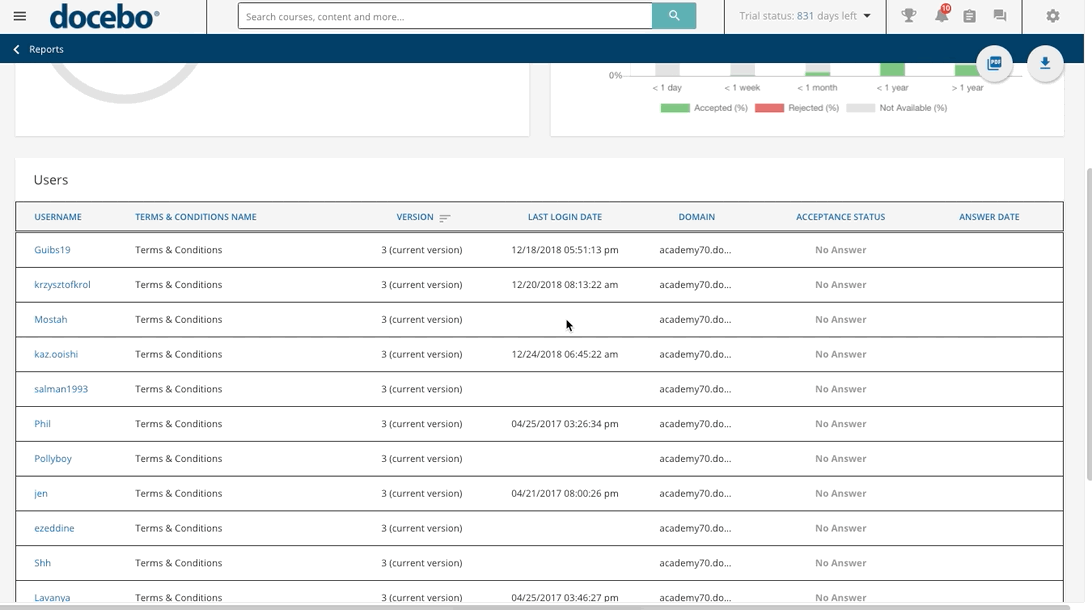Click the Users section heading
Screen dimensions: 1092x610
click(51, 180)
